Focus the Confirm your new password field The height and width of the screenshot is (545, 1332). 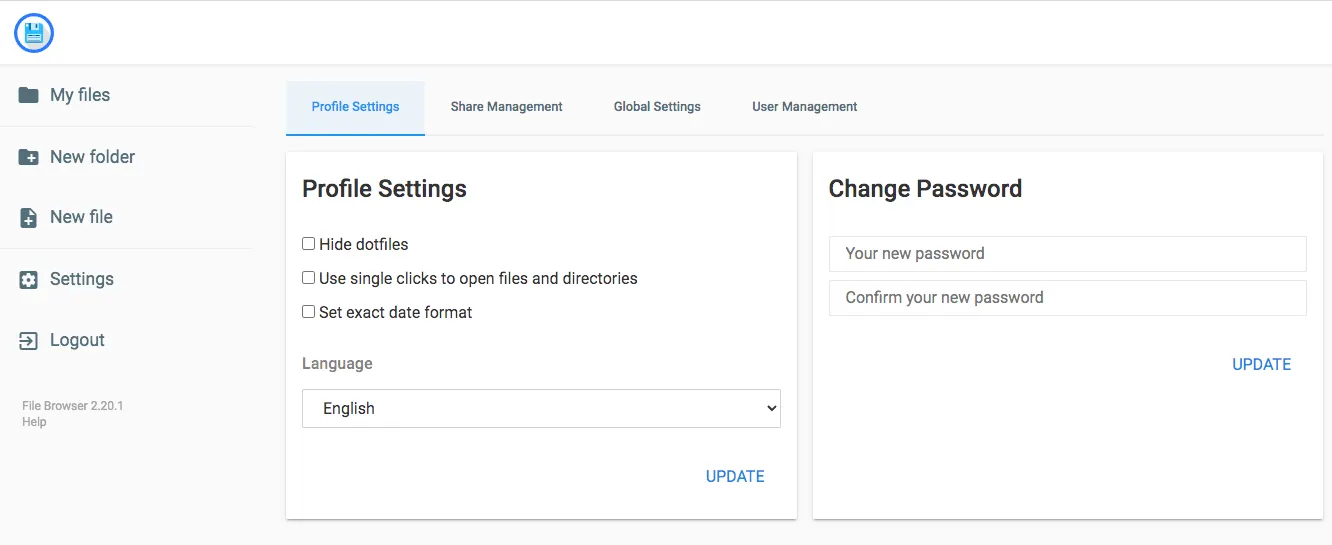tap(1068, 298)
